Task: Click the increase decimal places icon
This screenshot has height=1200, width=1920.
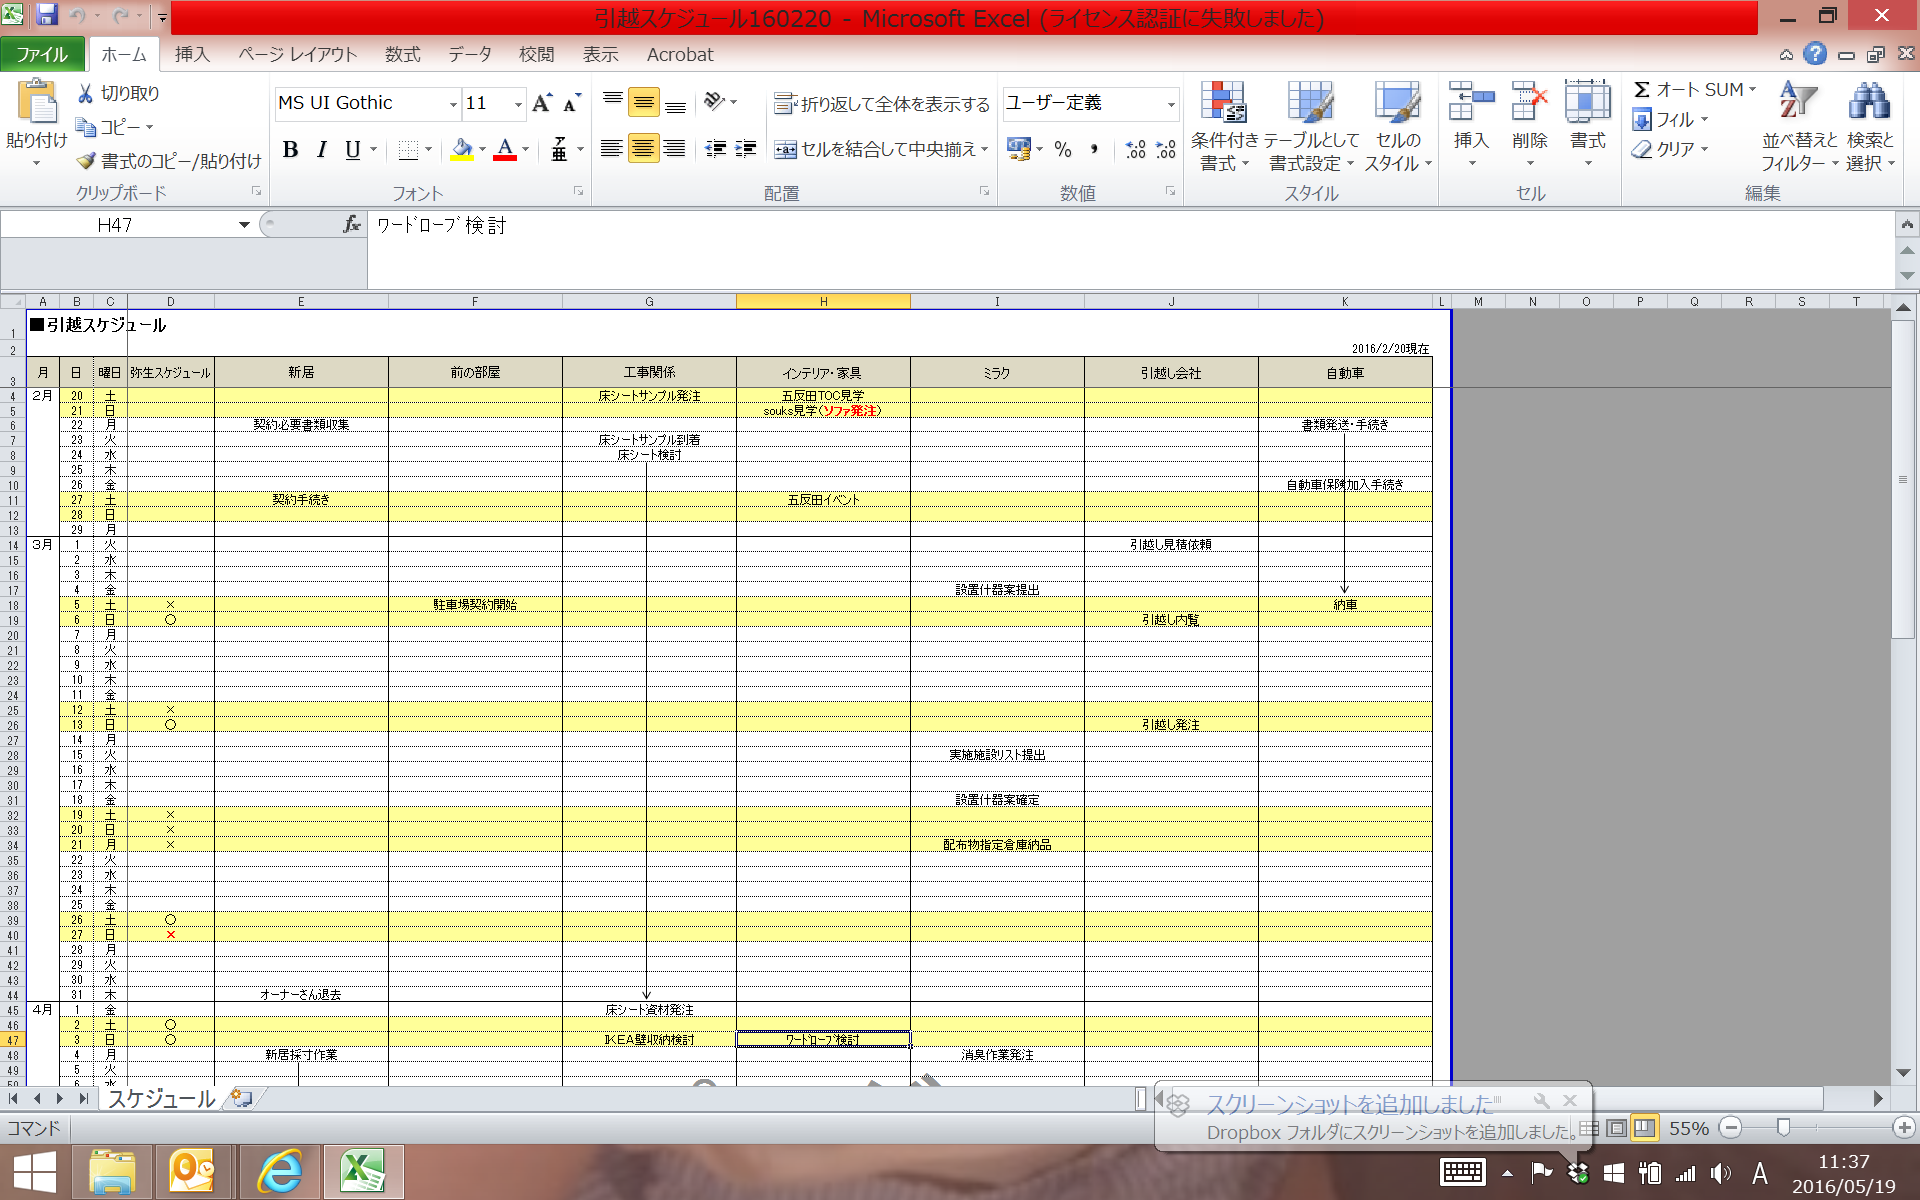Action: click(x=1135, y=150)
